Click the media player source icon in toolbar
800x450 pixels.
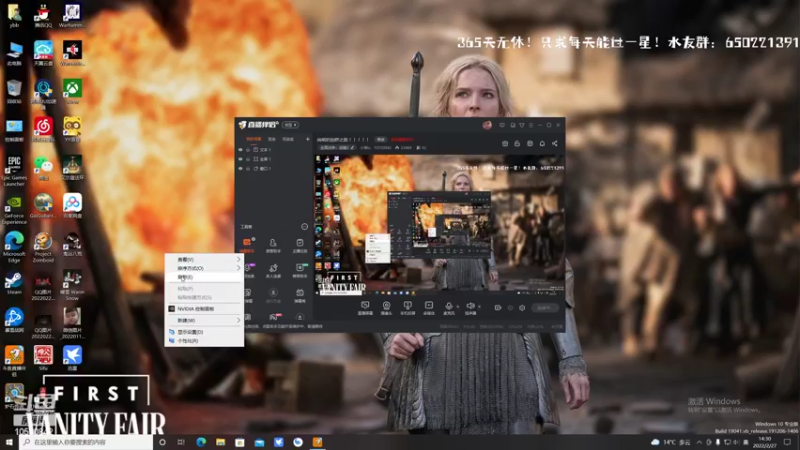point(429,308)
